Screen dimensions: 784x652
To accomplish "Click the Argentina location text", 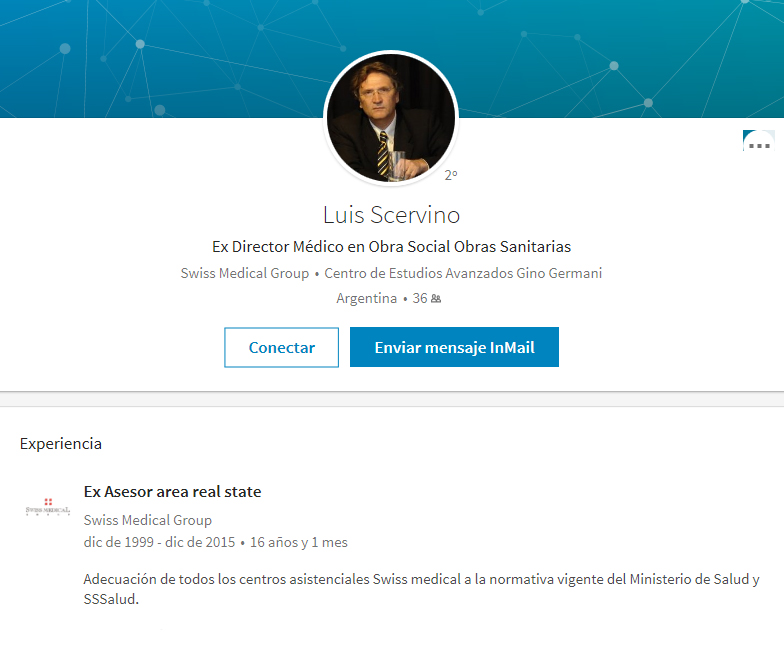I will point(366,298).
